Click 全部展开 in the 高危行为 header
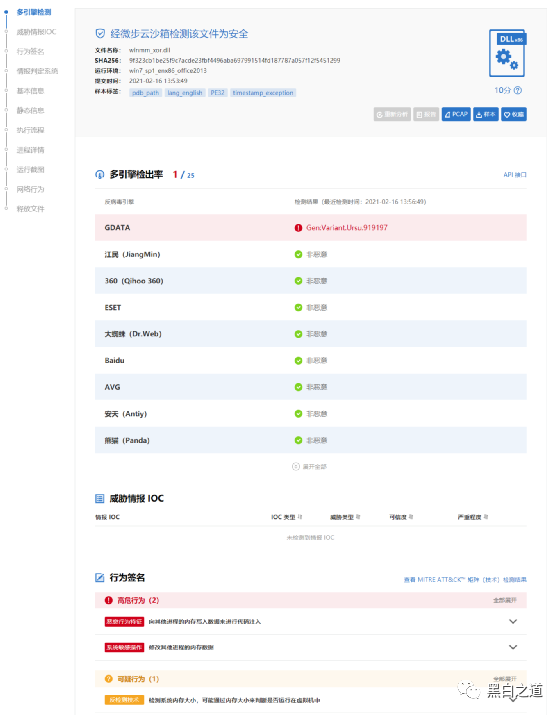The height and width of the screenshot is (715, 560). click(505, 600)
